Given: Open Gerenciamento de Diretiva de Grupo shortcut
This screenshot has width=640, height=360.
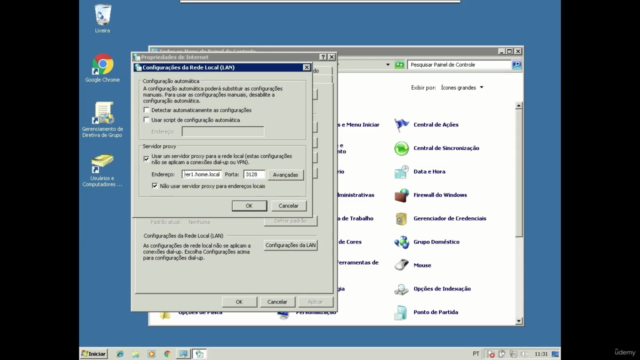Looking at the screenshot, I should (102, 113).
